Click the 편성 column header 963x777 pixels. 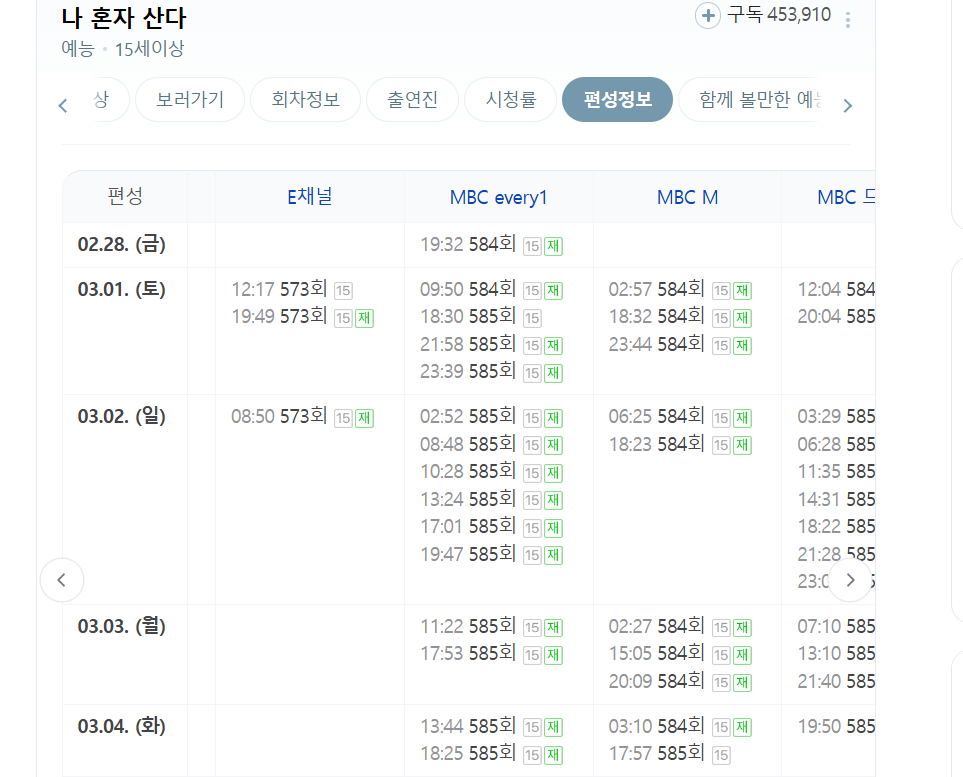coord(125,197)
